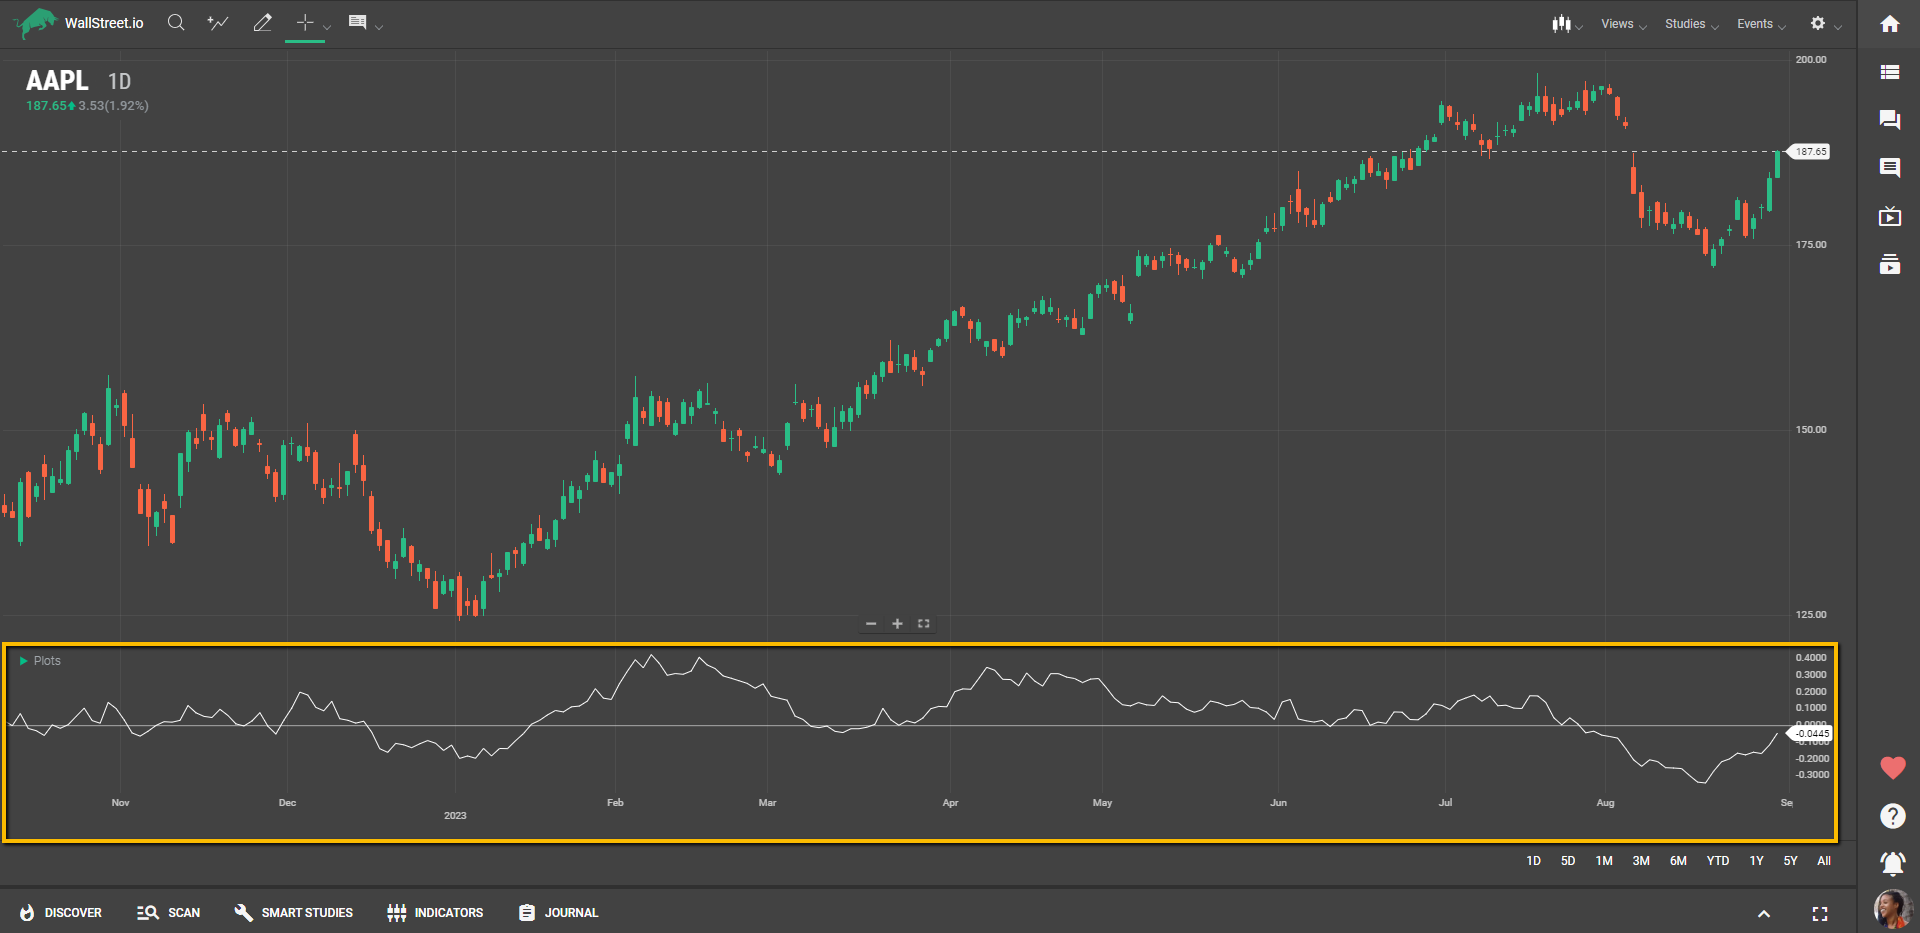Toggle the red heart favorite
This screenshot has width=1920, height=933.
pos(1892,768)
